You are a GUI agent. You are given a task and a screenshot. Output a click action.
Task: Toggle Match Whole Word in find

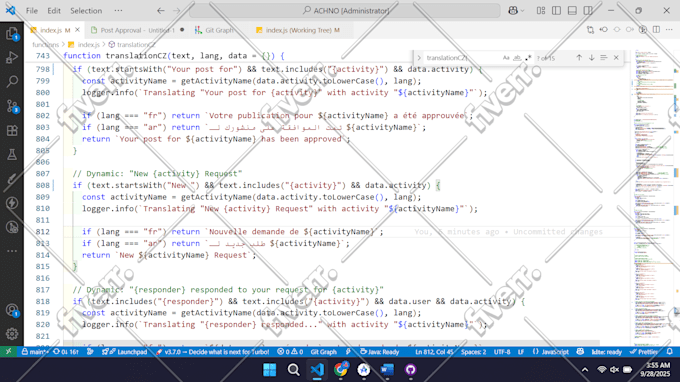coord(517,58)
